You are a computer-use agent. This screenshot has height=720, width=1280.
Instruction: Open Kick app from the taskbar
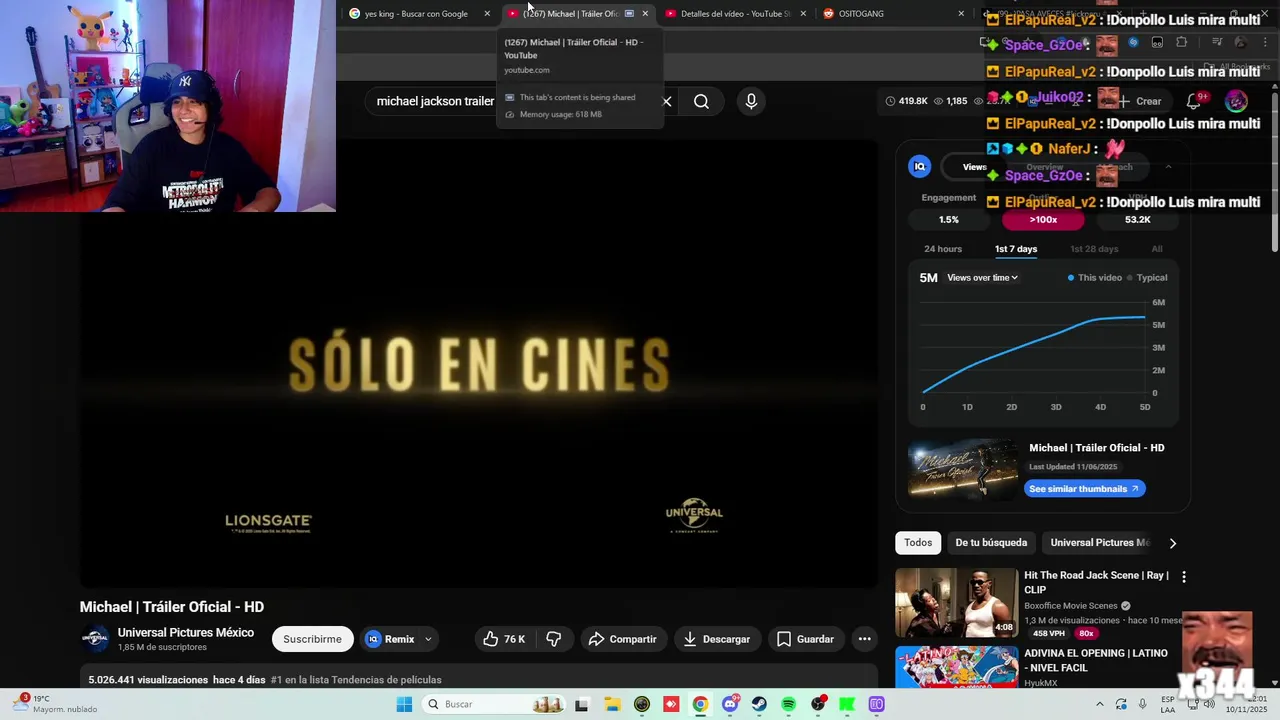pyautogui.click(x=847, y=704)
